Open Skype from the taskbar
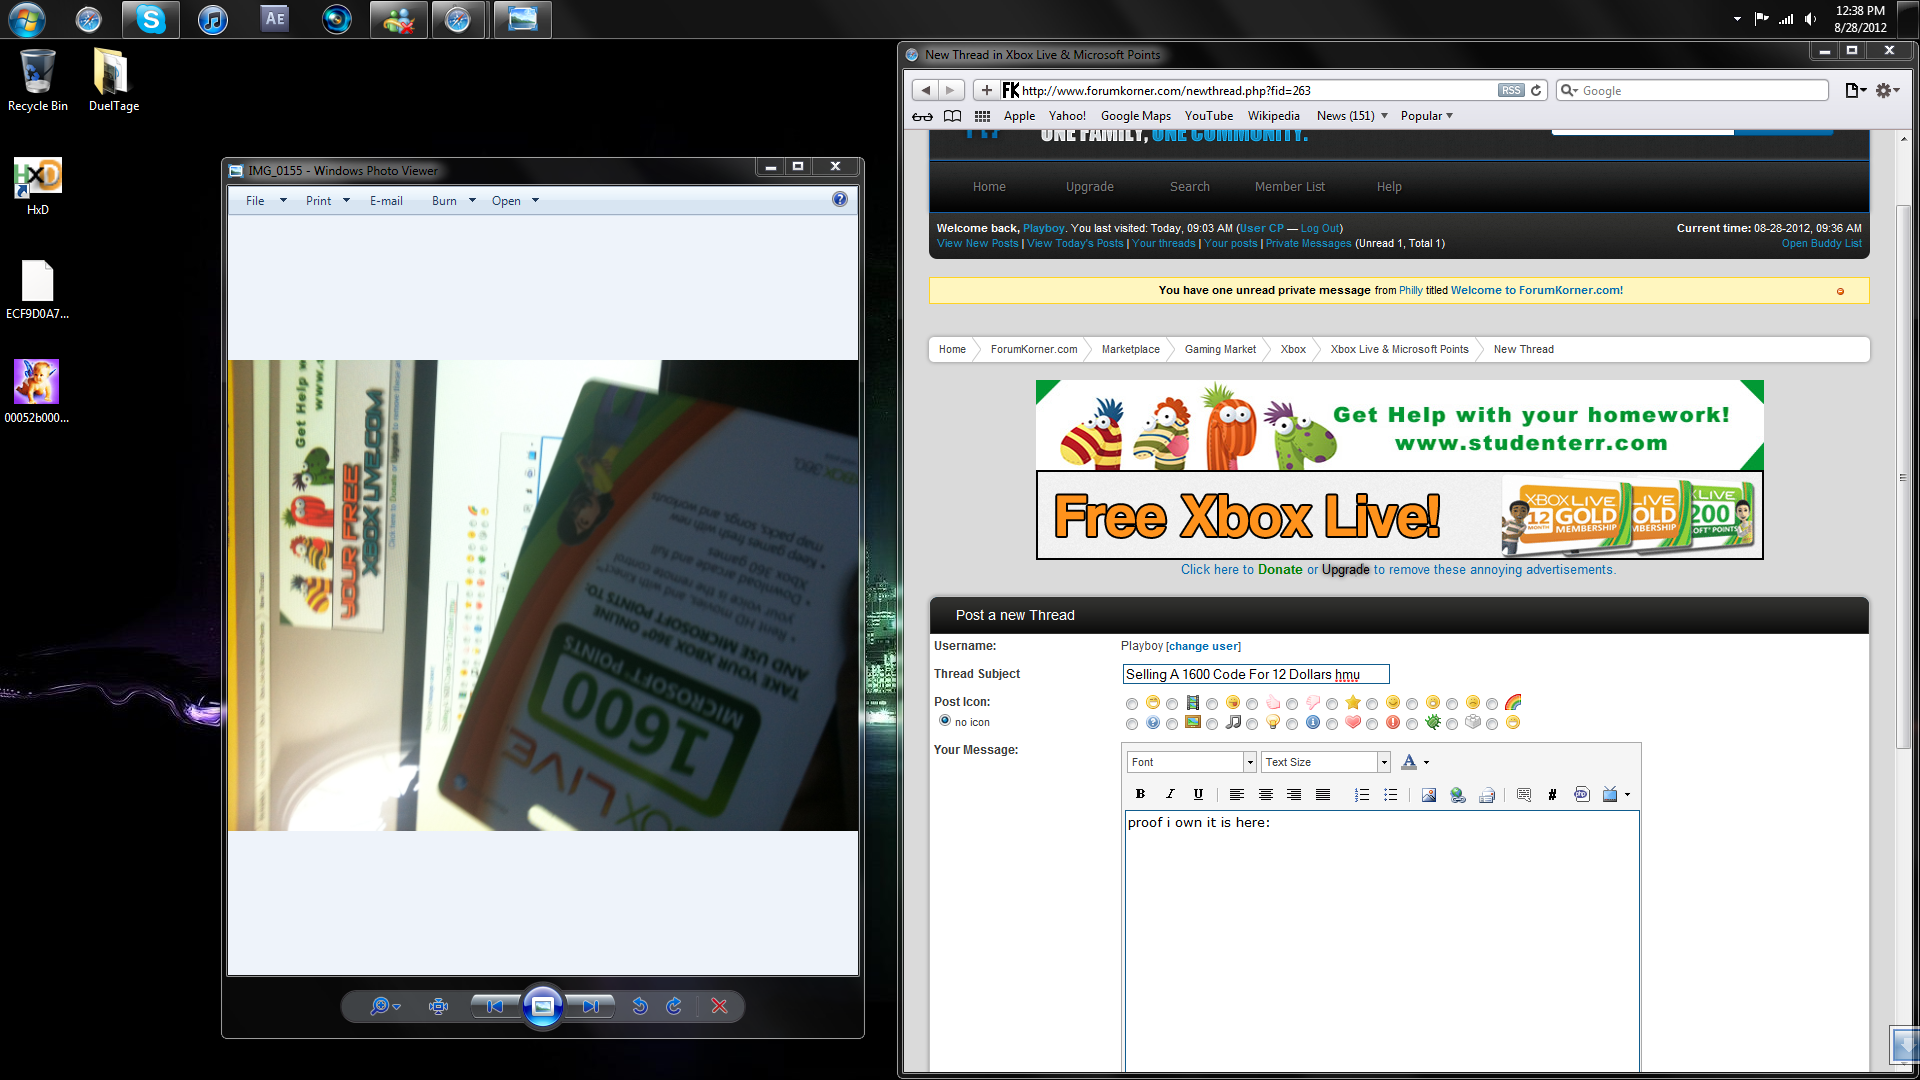 [150, 19]
